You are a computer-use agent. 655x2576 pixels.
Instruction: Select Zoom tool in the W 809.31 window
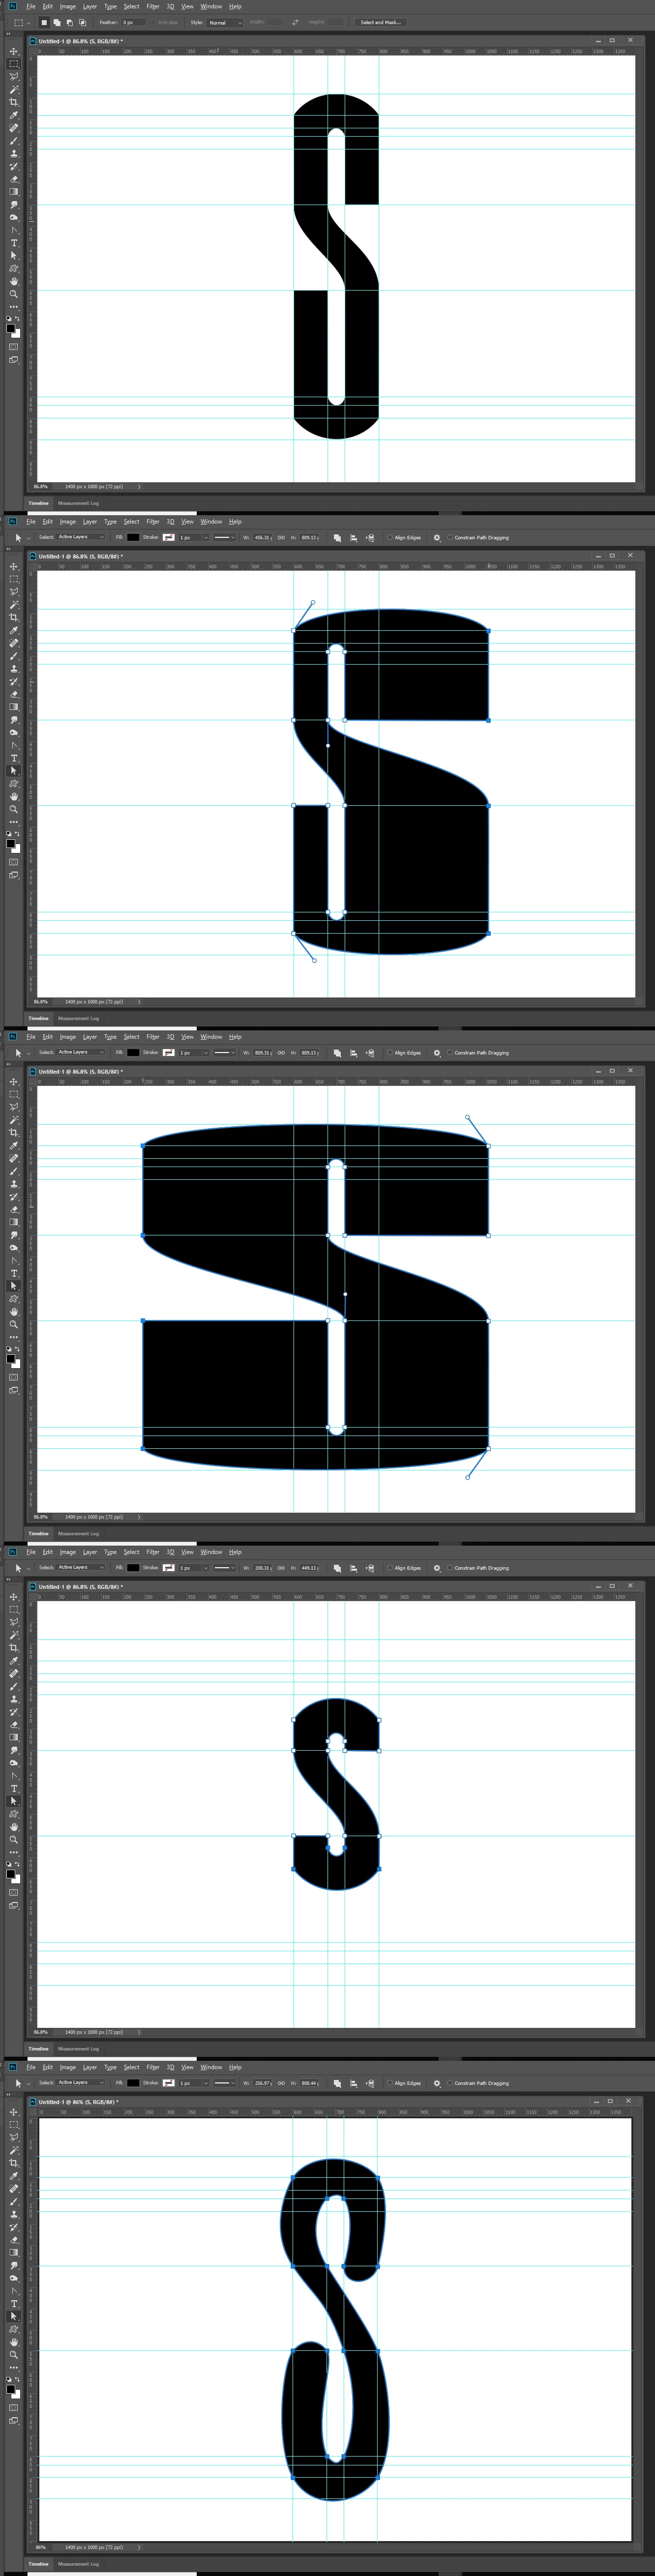coord(14,1324)
